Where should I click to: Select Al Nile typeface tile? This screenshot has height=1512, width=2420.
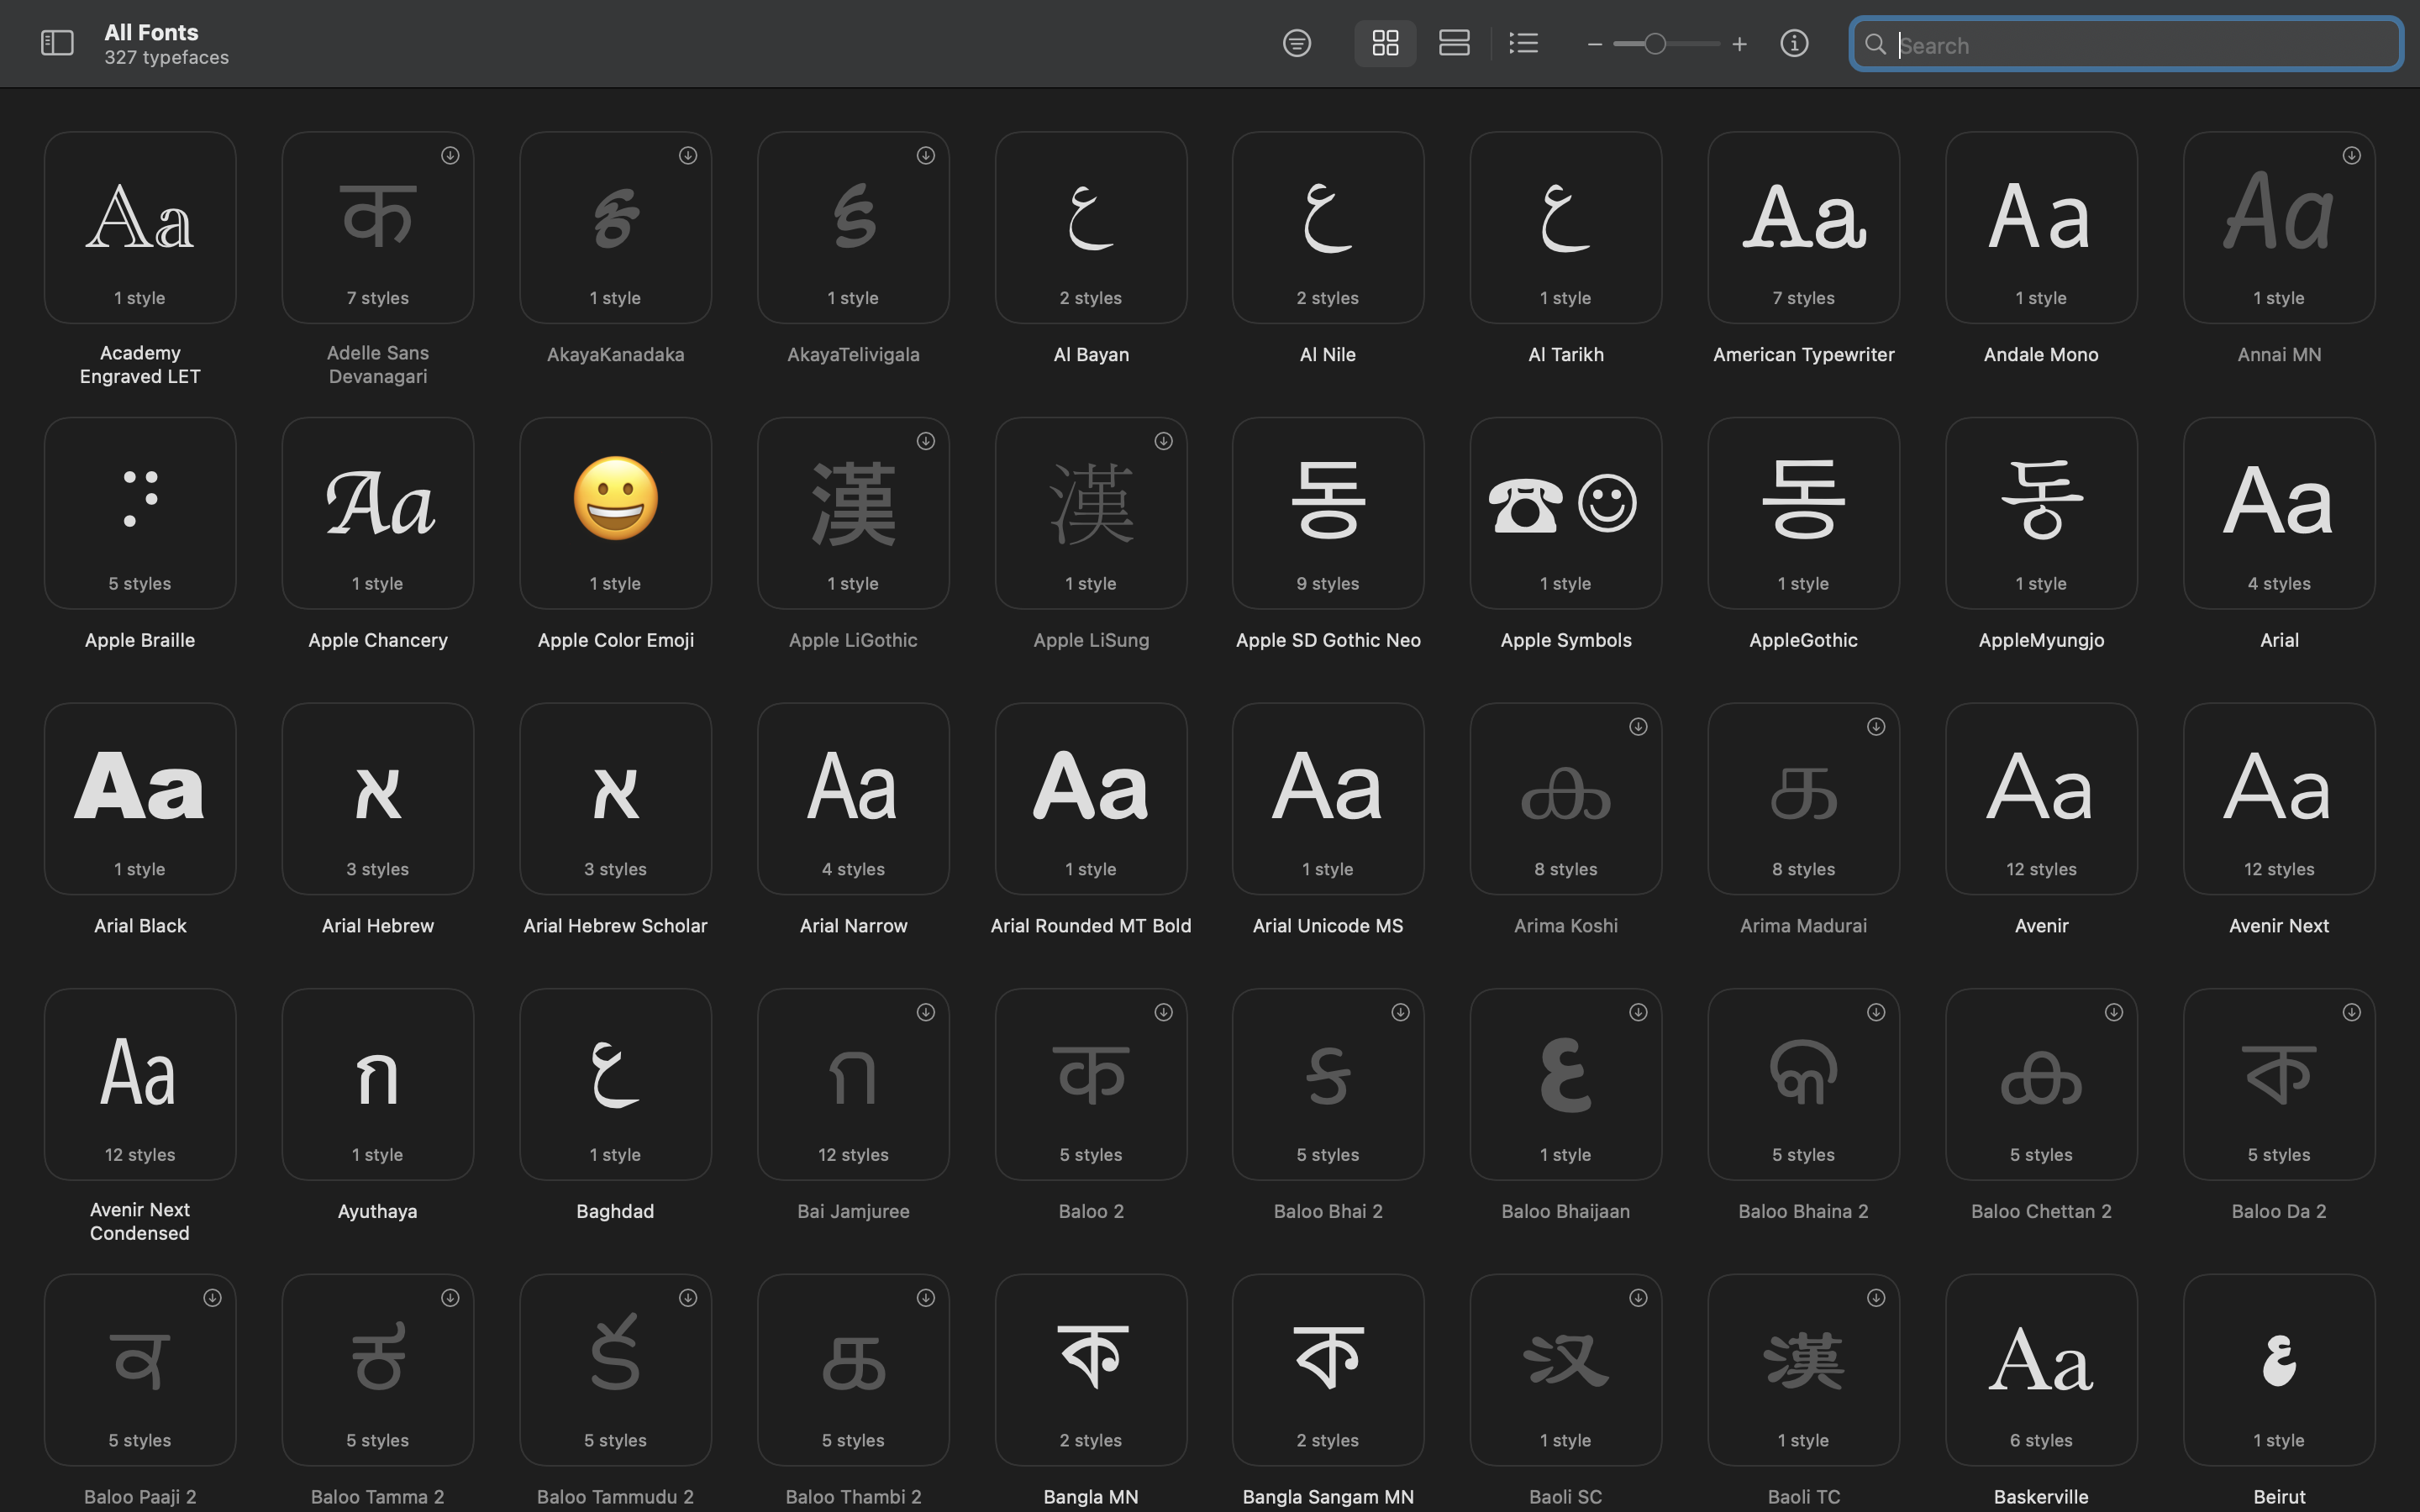tap(1328, 227)
